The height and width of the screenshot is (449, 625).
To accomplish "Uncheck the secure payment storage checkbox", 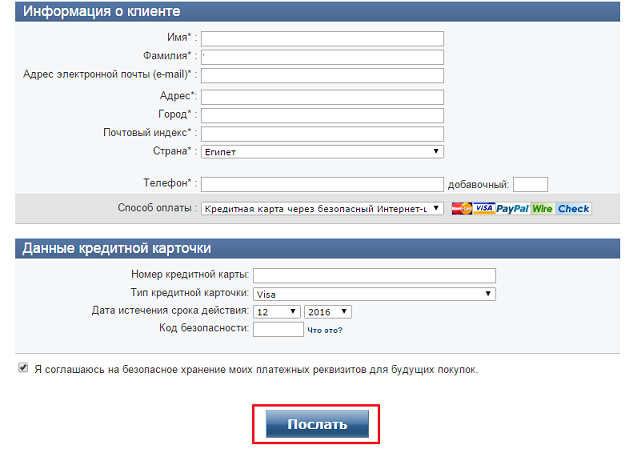I will tap(23, 368).
